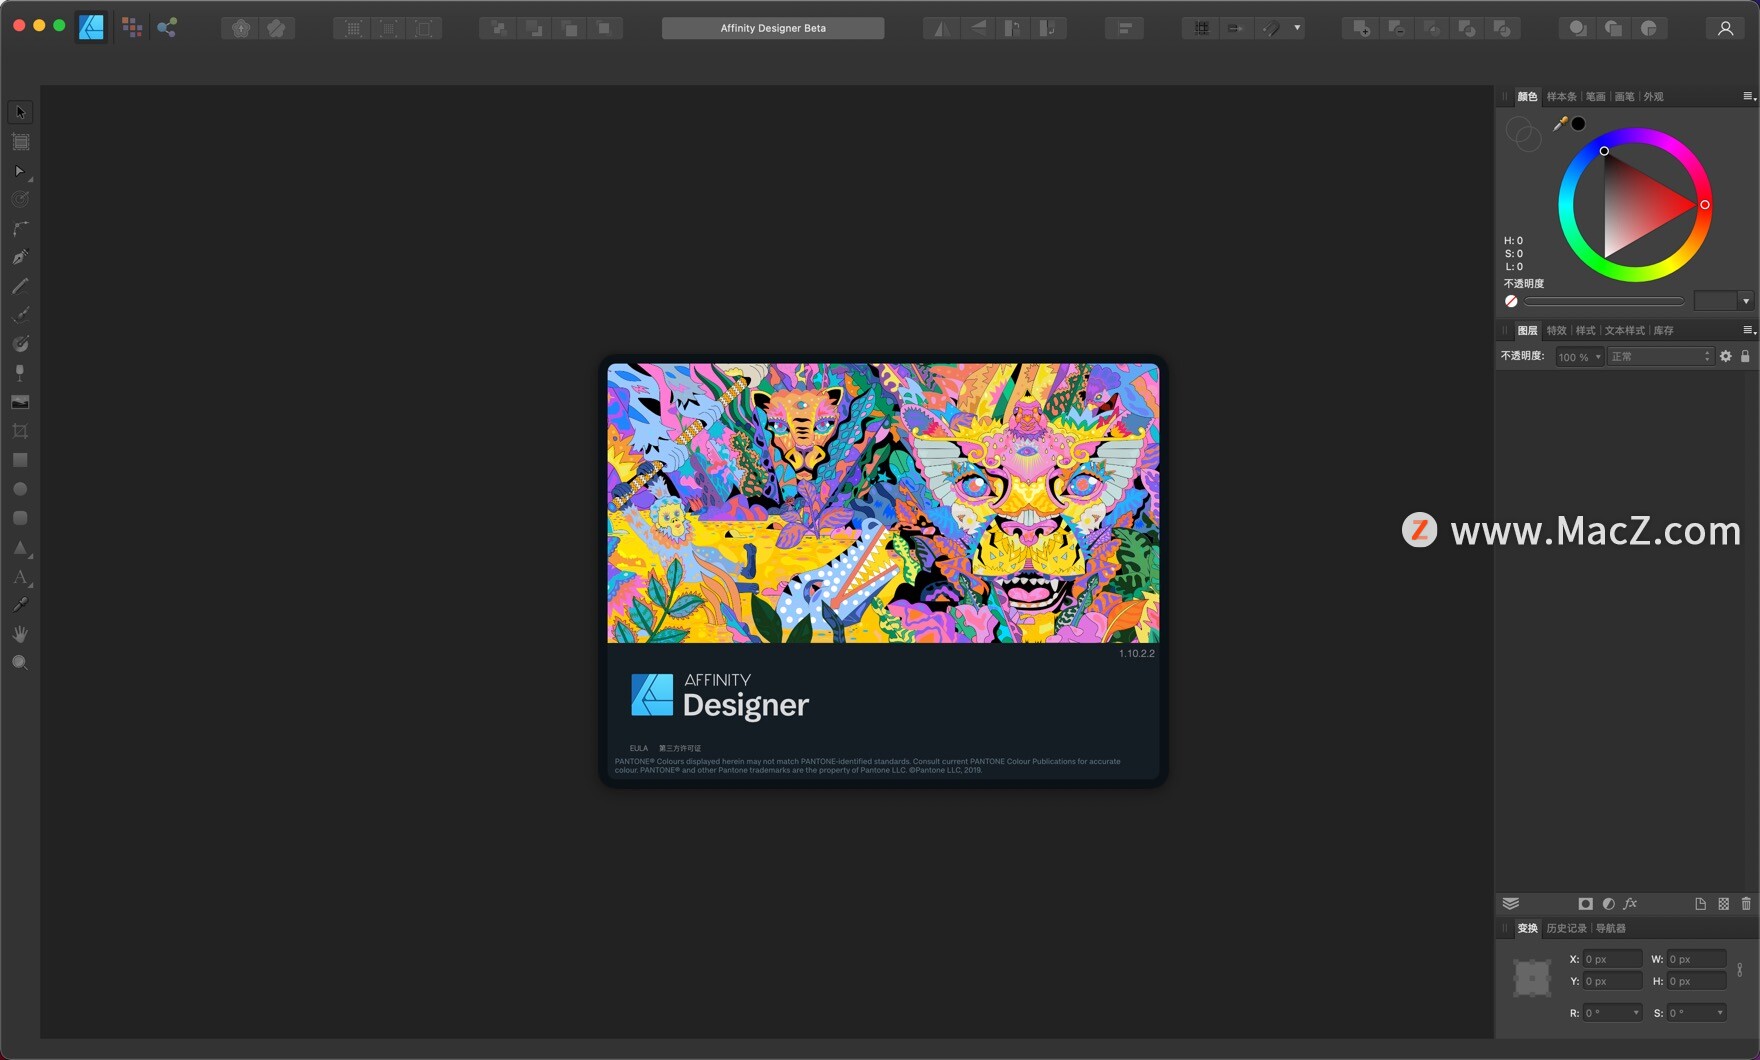Image resolution: width=1760 pixels, height=1060 pixels.
Task: Click the Flip Horizontal toolbar icon
Action: coord(941,28)
